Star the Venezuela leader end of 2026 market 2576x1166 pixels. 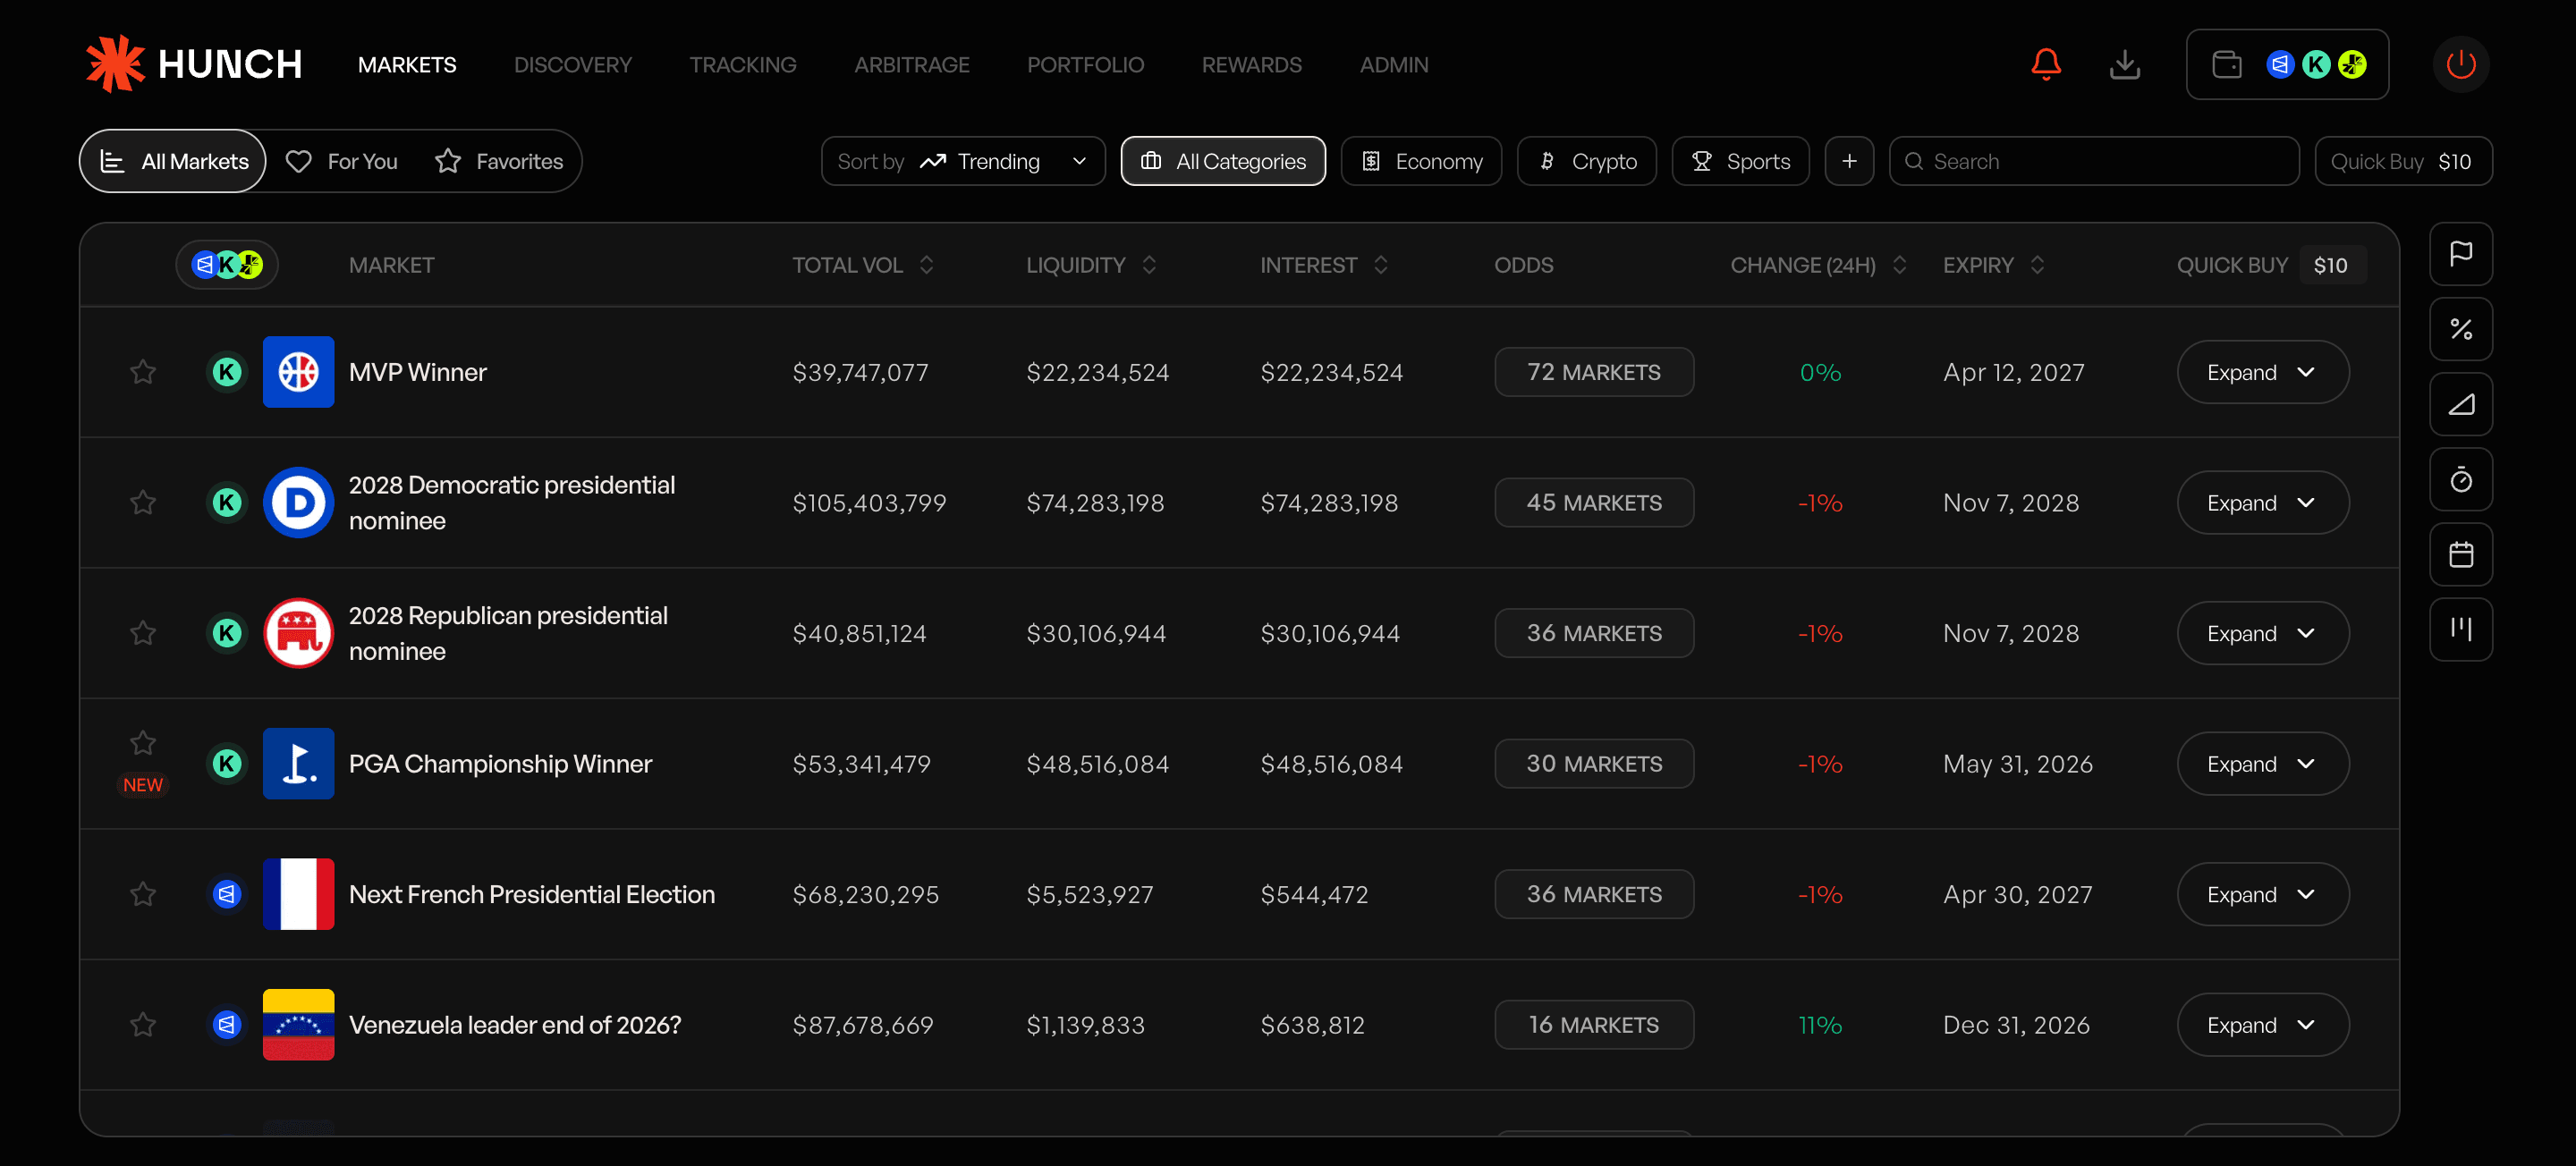click(x=143, y=1024)
